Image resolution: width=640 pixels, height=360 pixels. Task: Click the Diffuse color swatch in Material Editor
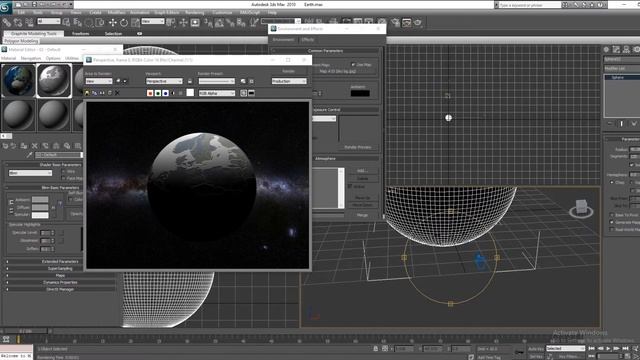pyautogui.click(x=40, y=207)
